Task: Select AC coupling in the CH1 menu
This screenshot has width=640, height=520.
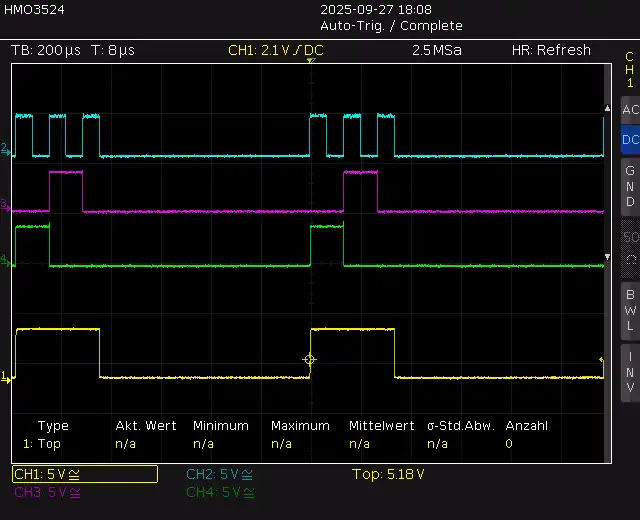Action: pos(629,110)
